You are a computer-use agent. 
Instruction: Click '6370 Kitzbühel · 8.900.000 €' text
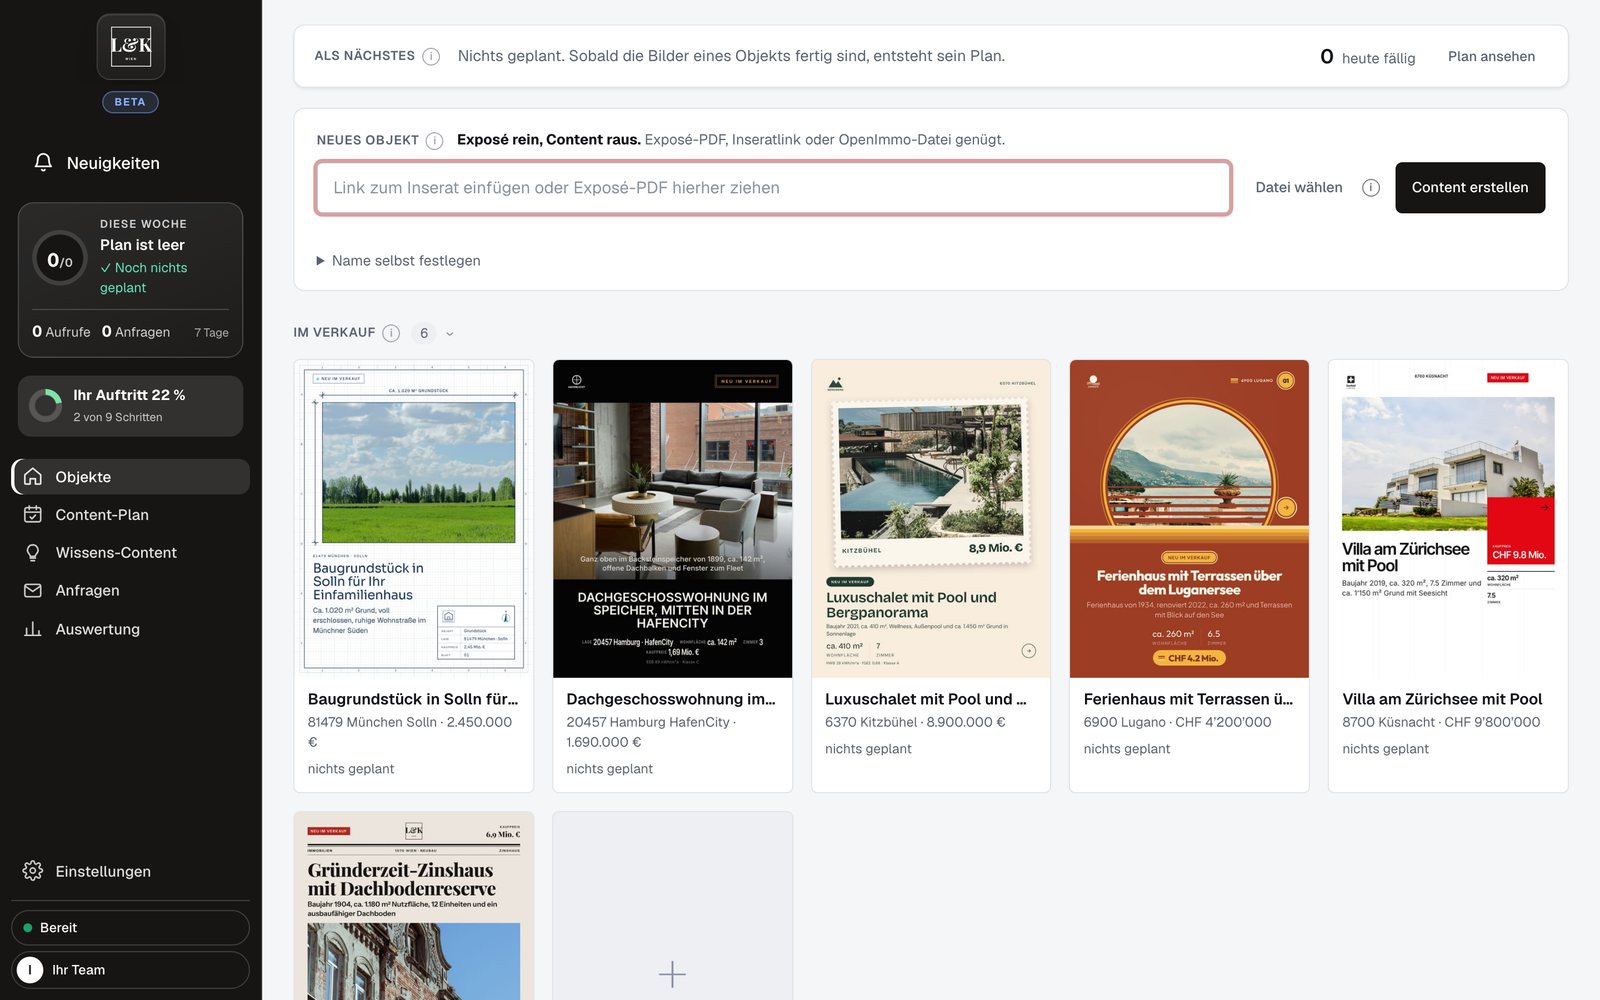coord(915,722)
